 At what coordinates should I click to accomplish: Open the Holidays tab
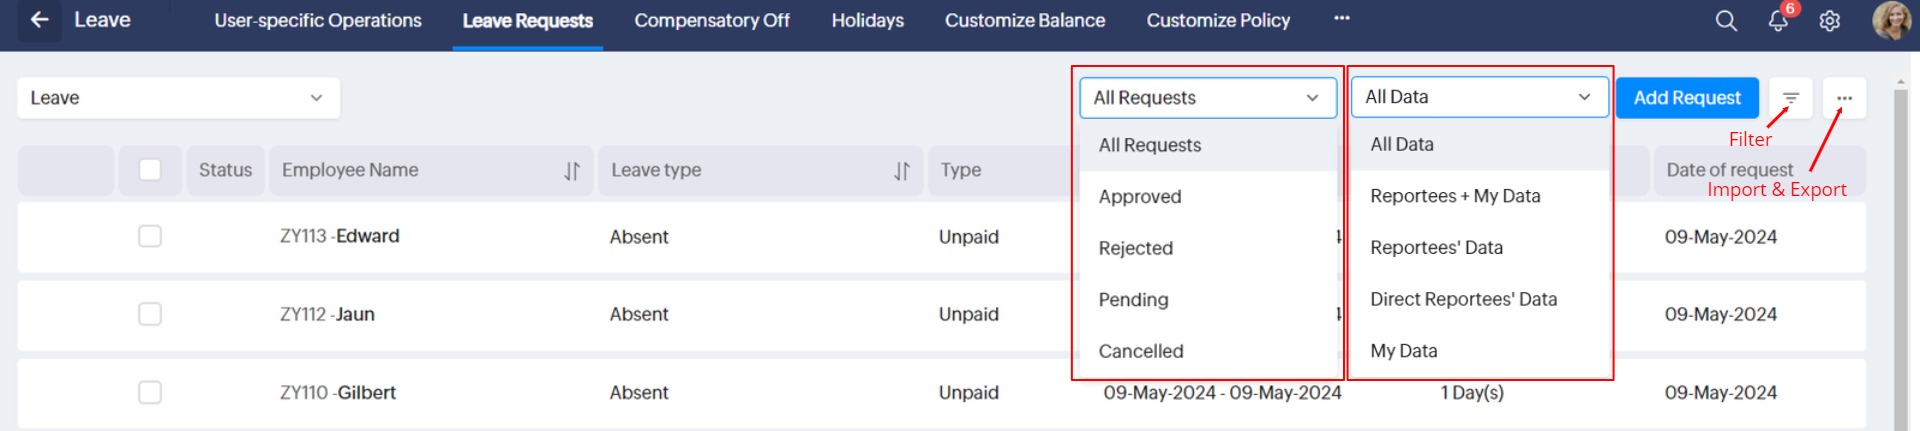(867, 21)
